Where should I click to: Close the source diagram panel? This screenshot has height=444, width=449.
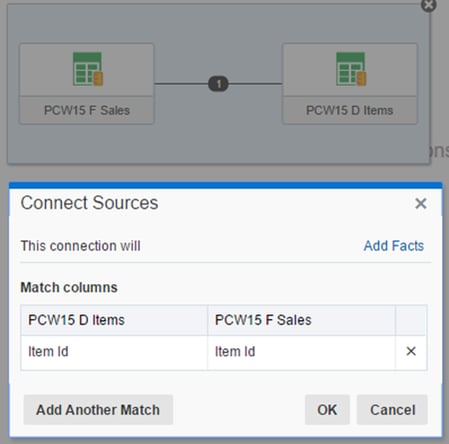click(429, 5)
